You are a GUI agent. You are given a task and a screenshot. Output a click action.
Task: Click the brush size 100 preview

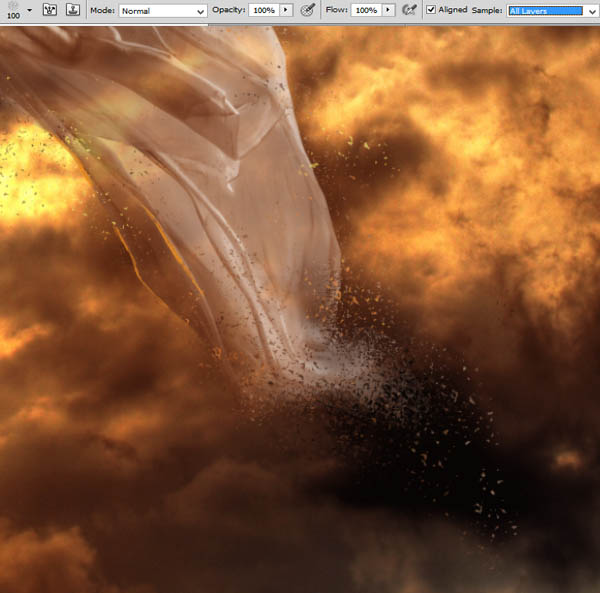coord(13,10)
